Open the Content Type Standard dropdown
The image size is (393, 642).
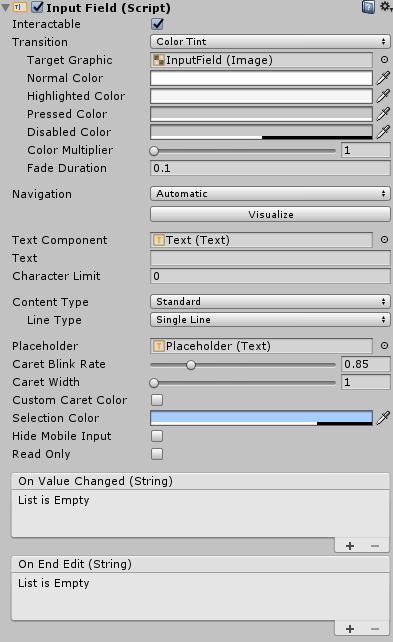pyautogui.click(x=270, y=302)
